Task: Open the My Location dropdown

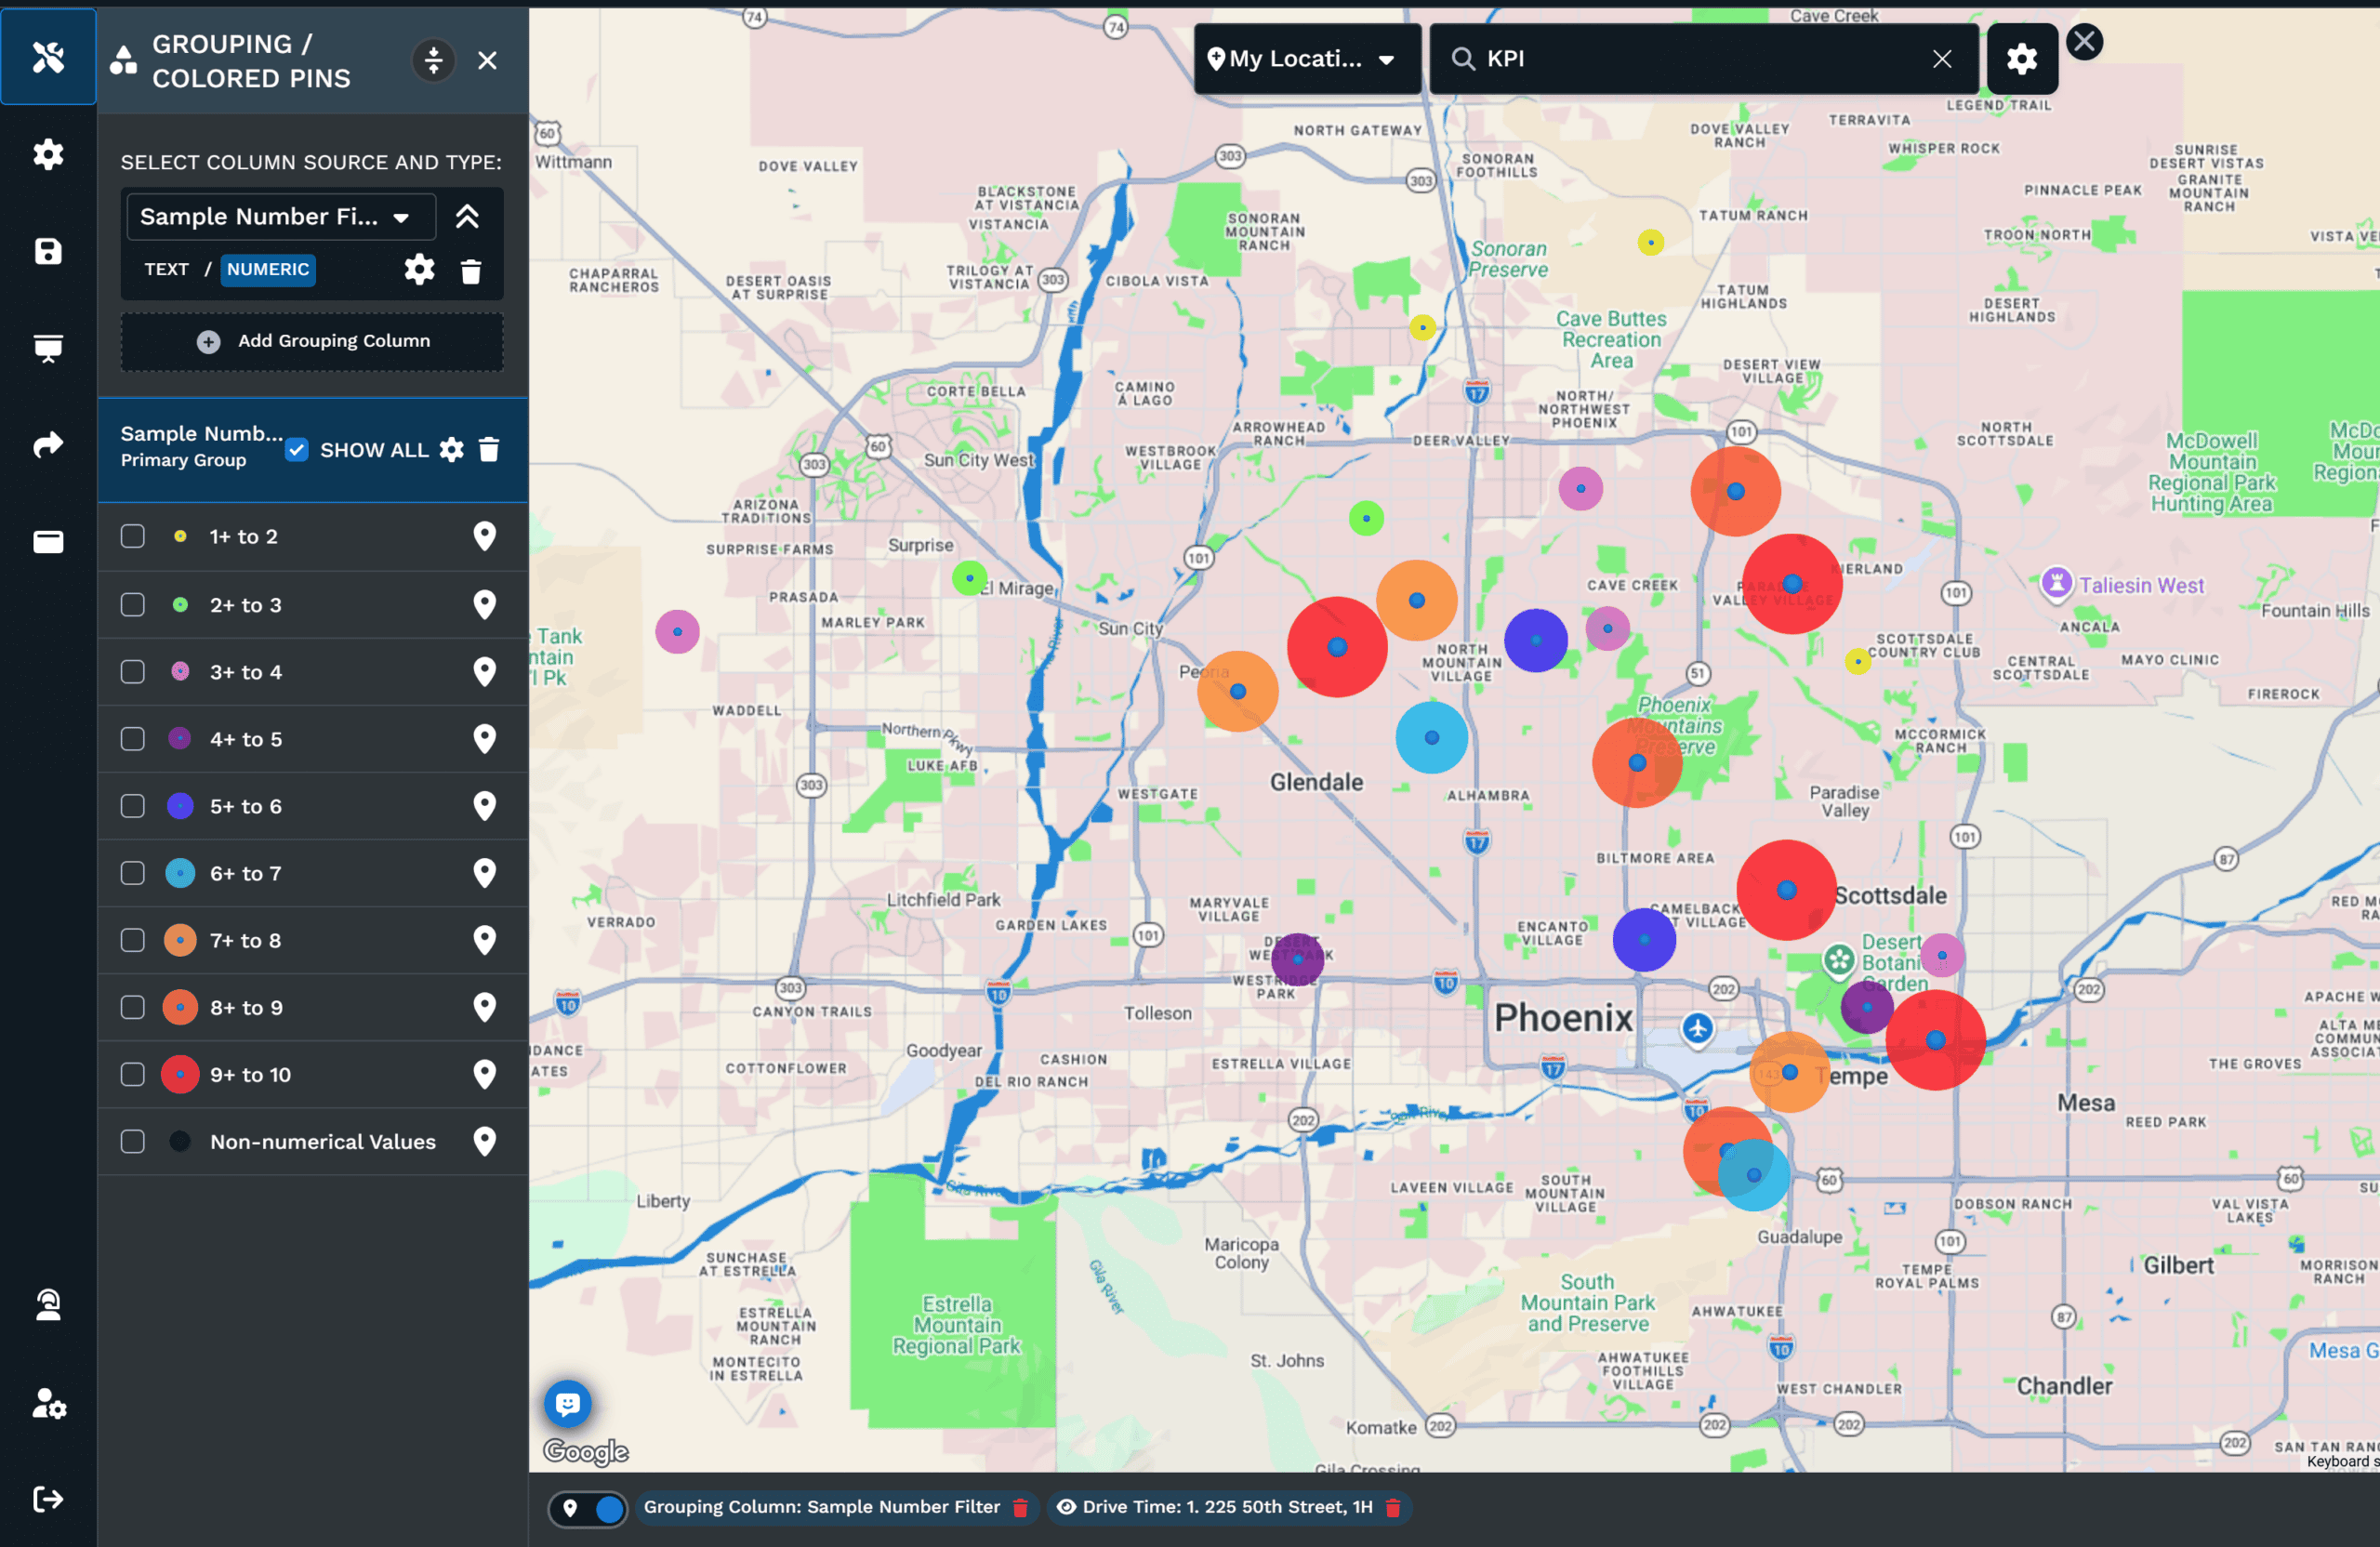Action: [1307, 59]
